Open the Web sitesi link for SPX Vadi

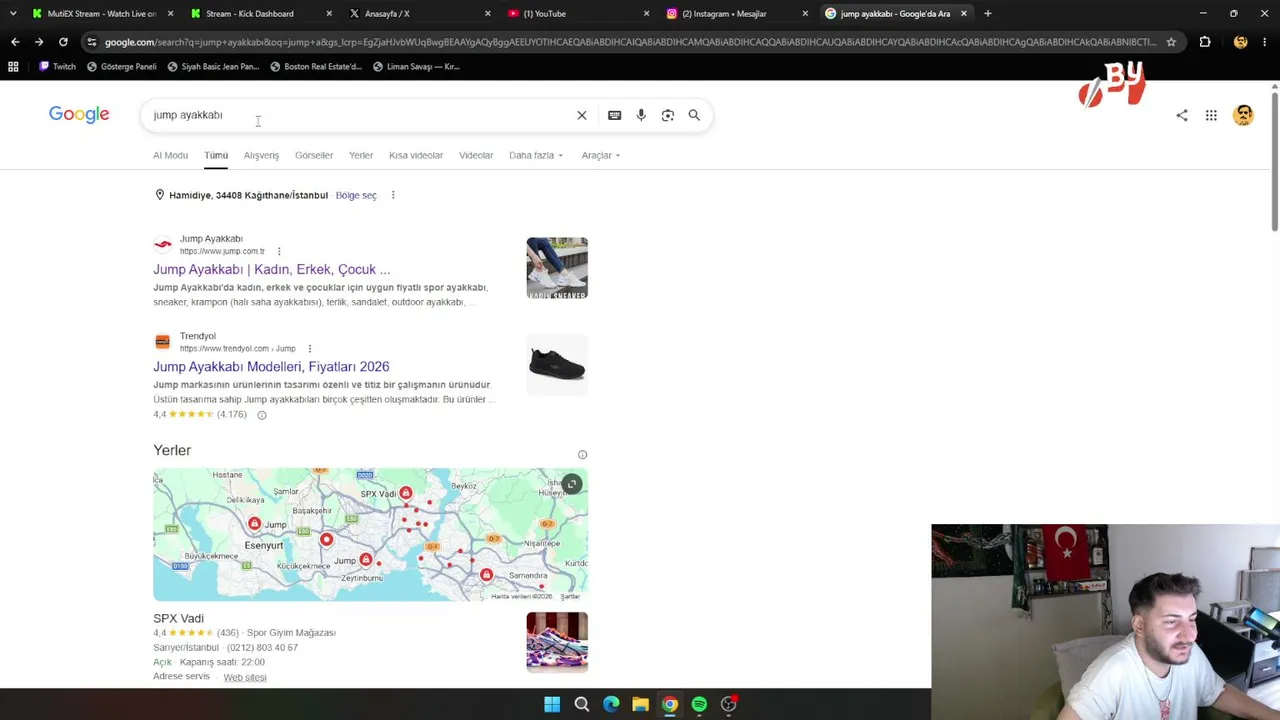[x=245, y=678]
